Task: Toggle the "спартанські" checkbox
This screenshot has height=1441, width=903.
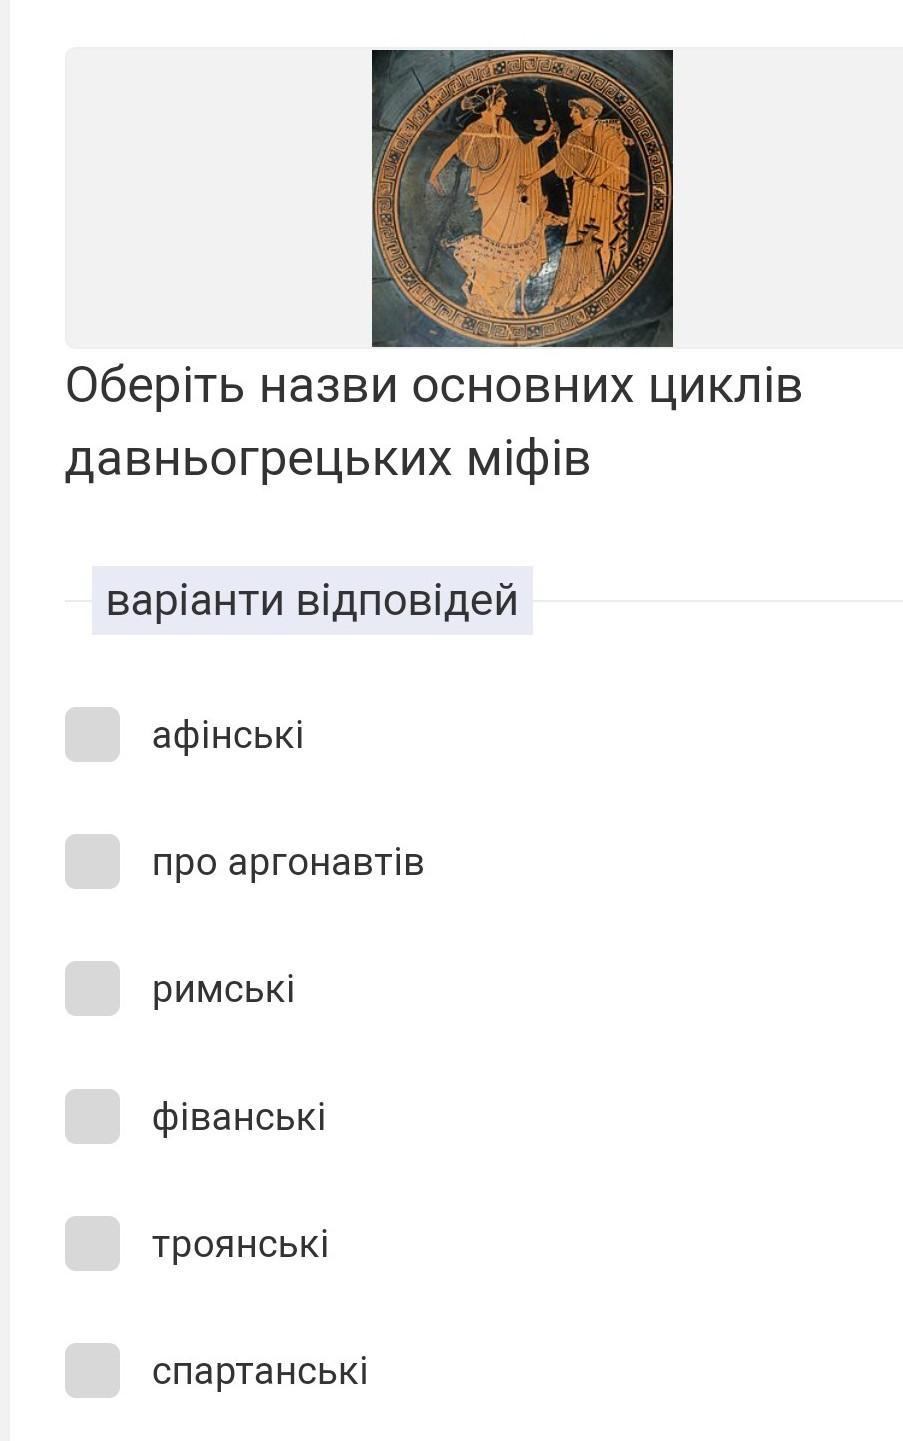Action: 92,1371
